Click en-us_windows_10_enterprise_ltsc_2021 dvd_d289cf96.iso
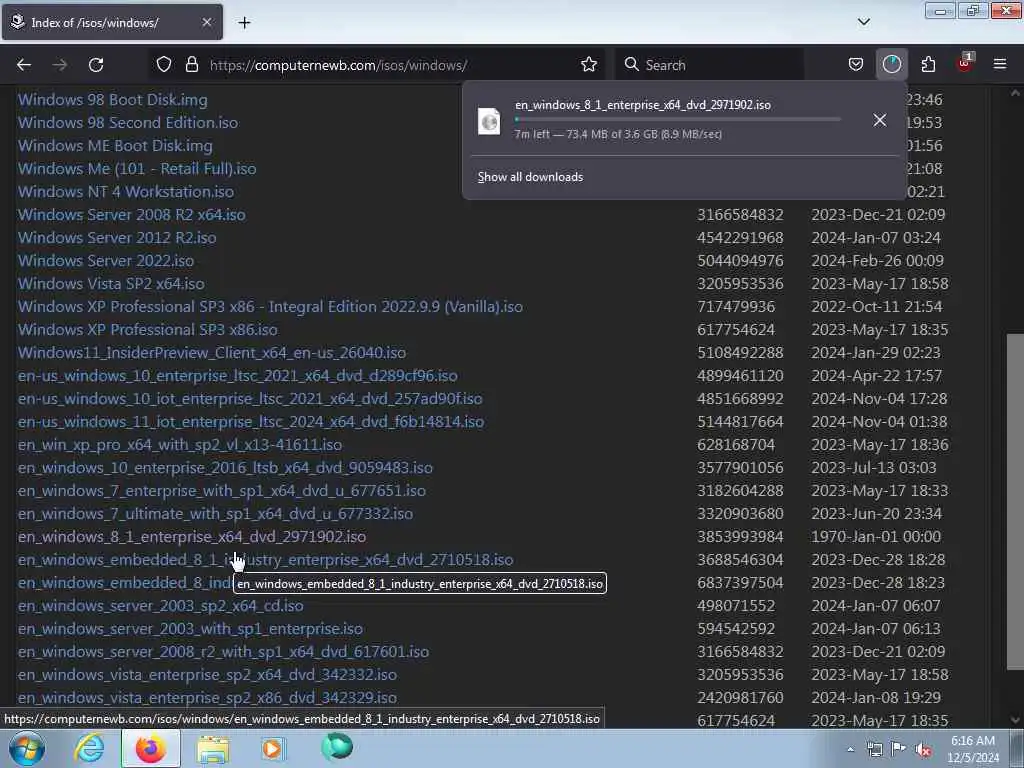The height and width of the screenshot is (768, 1024). pos(237,376)
